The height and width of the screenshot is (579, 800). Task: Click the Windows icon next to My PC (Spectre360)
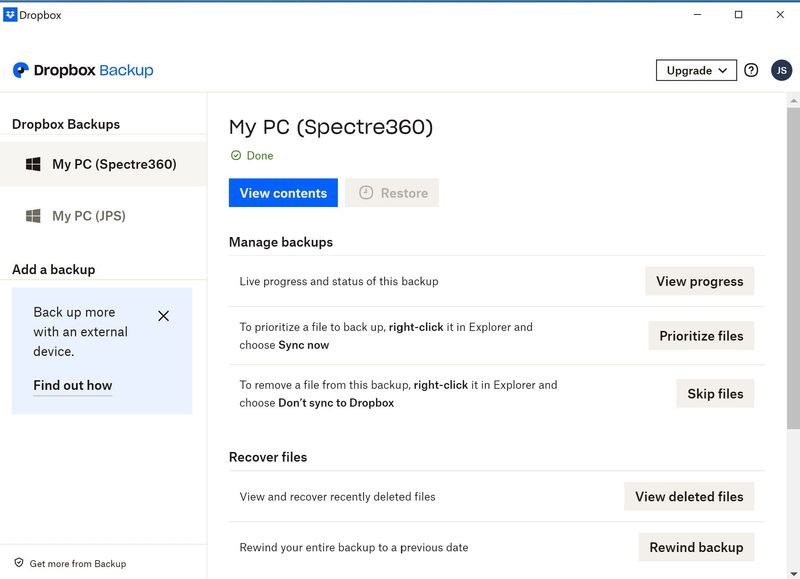pyautogui.click(x=33, y=164)
